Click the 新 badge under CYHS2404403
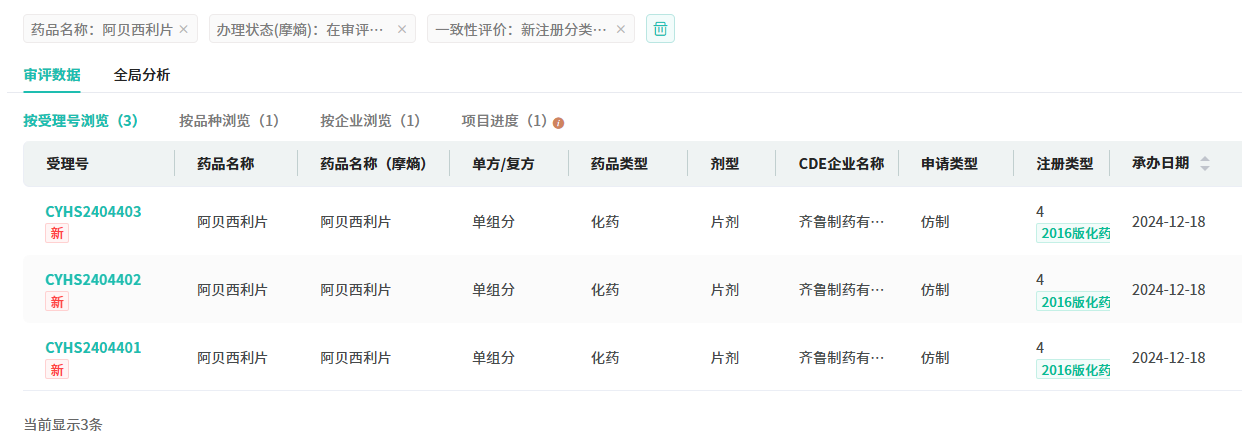Image resolution: width=1242 pixels, height=444 pixels. click(x=57, y=233)
